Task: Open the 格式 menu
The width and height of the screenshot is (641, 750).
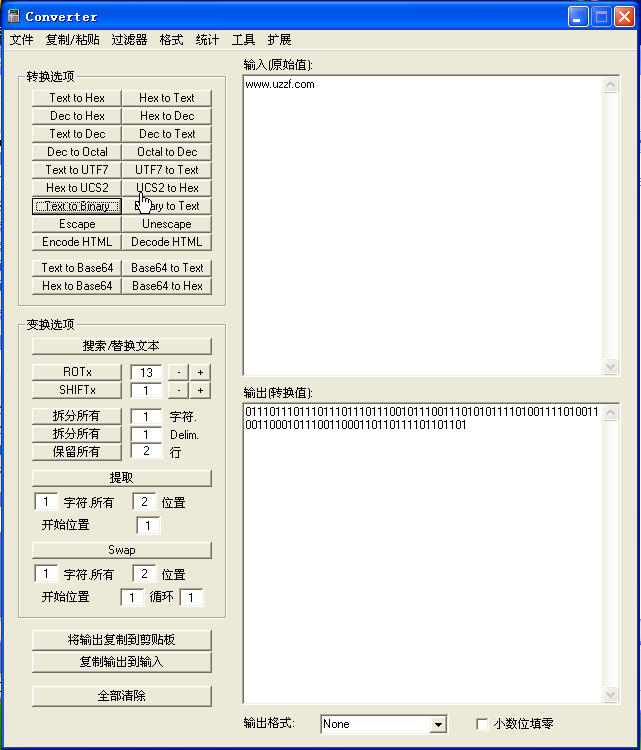Action: [171, 40]
